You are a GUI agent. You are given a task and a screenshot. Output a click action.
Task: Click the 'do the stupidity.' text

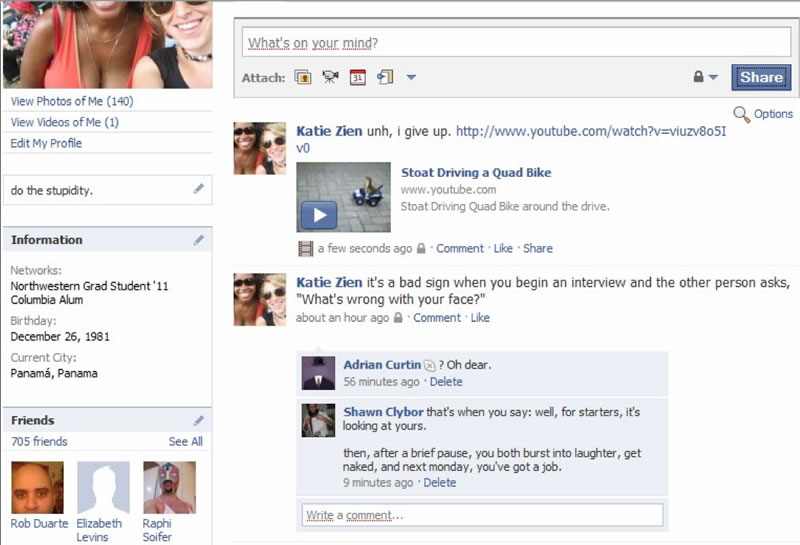pyautogui.click(x=52, y=190)
